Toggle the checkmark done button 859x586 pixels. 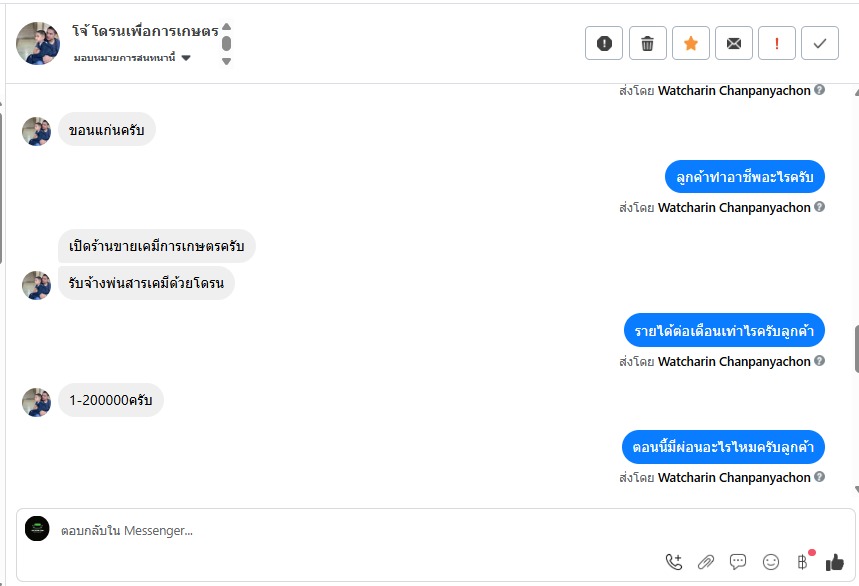(820, 43)
